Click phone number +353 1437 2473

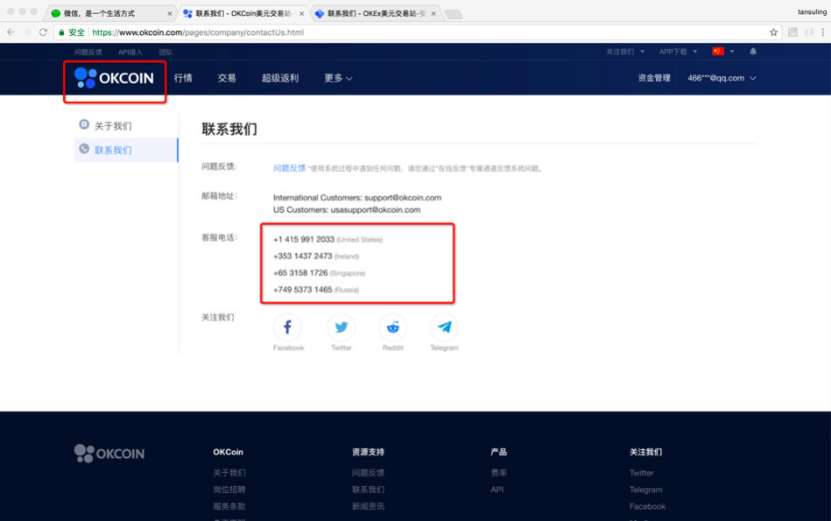pyautogui.click(x=303, y=256)
